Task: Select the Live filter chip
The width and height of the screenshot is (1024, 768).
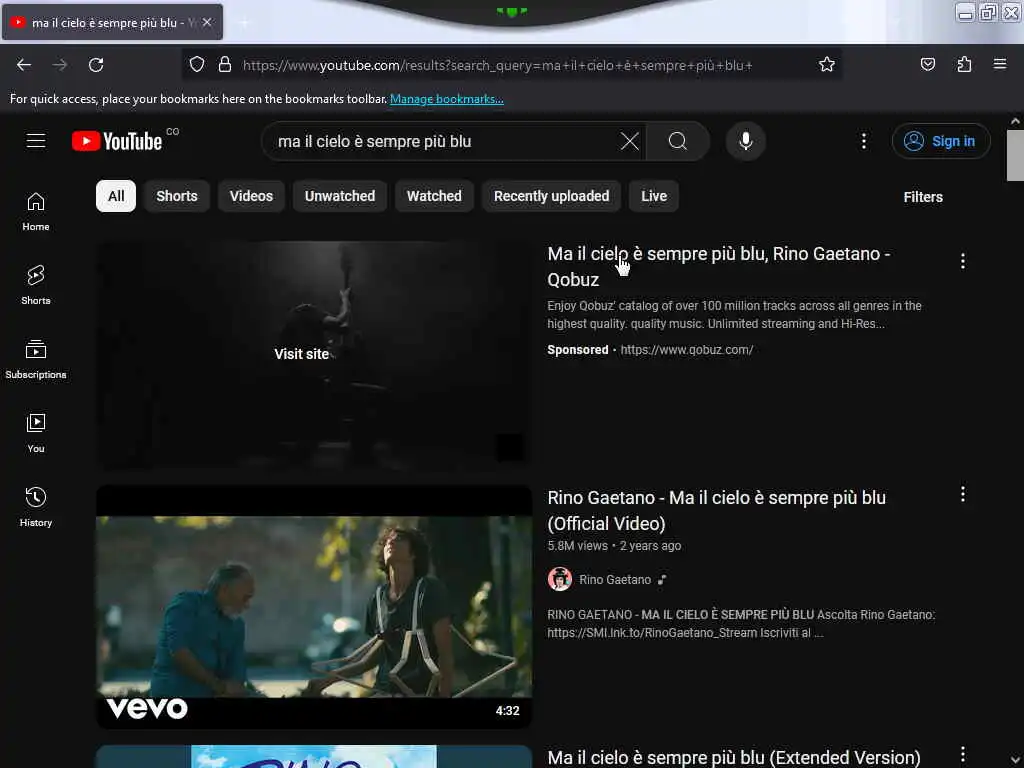Action: [654, 196]
